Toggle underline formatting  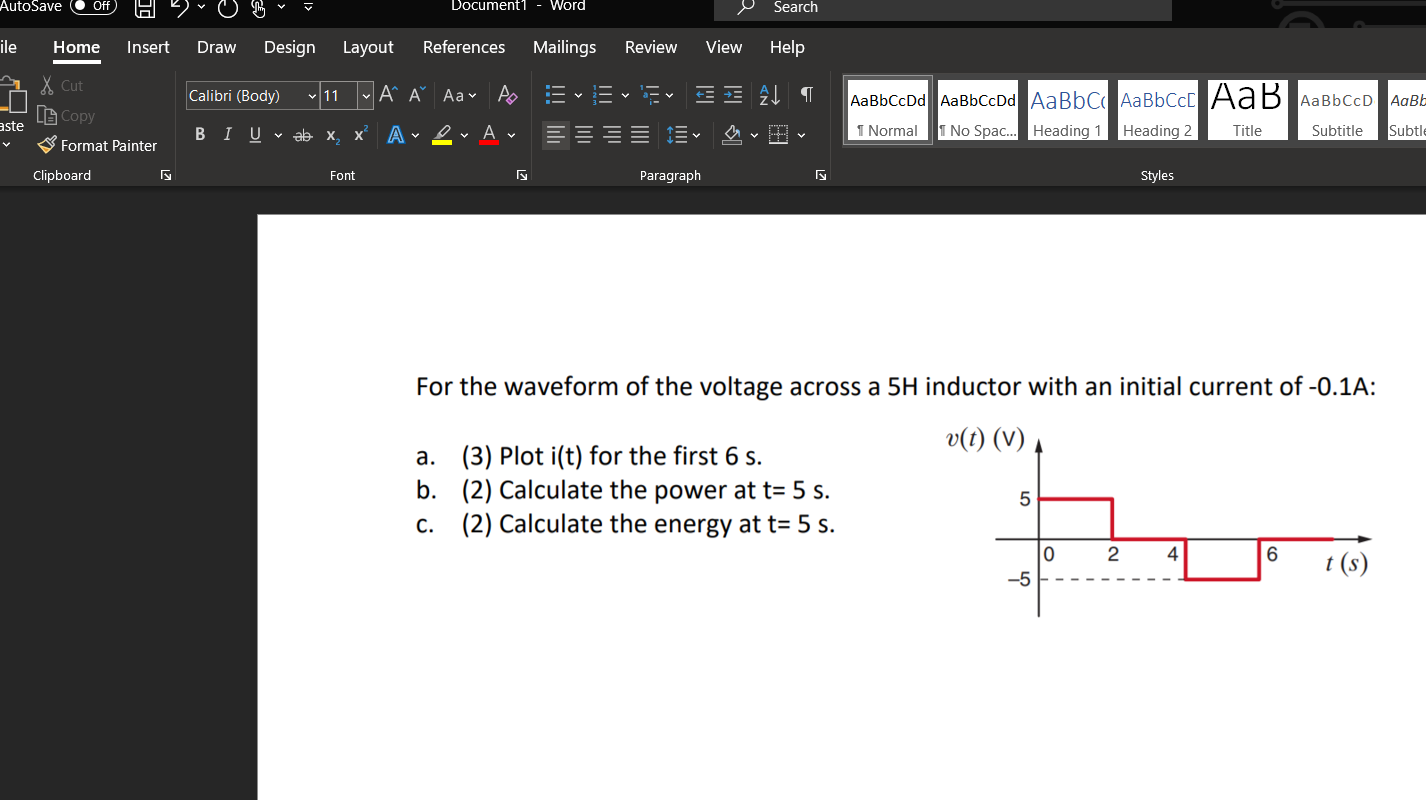(254, 135)
